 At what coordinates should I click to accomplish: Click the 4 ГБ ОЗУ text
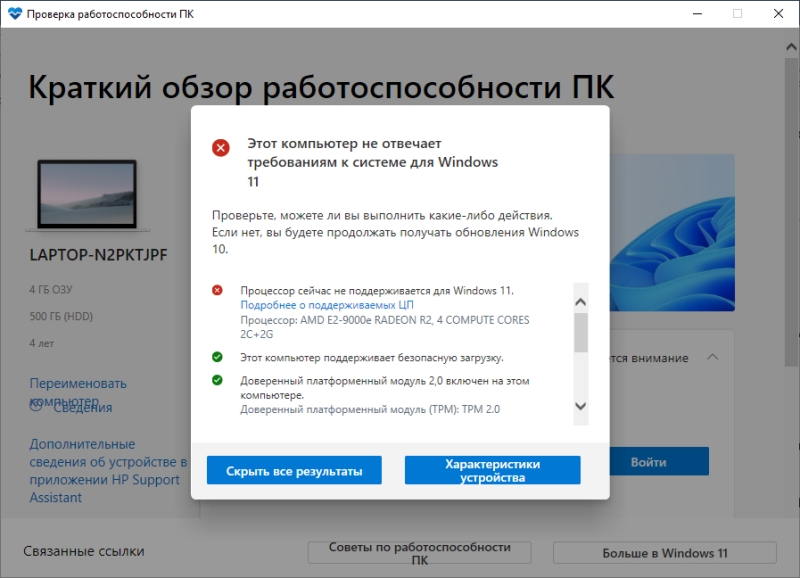click(51, 290)
